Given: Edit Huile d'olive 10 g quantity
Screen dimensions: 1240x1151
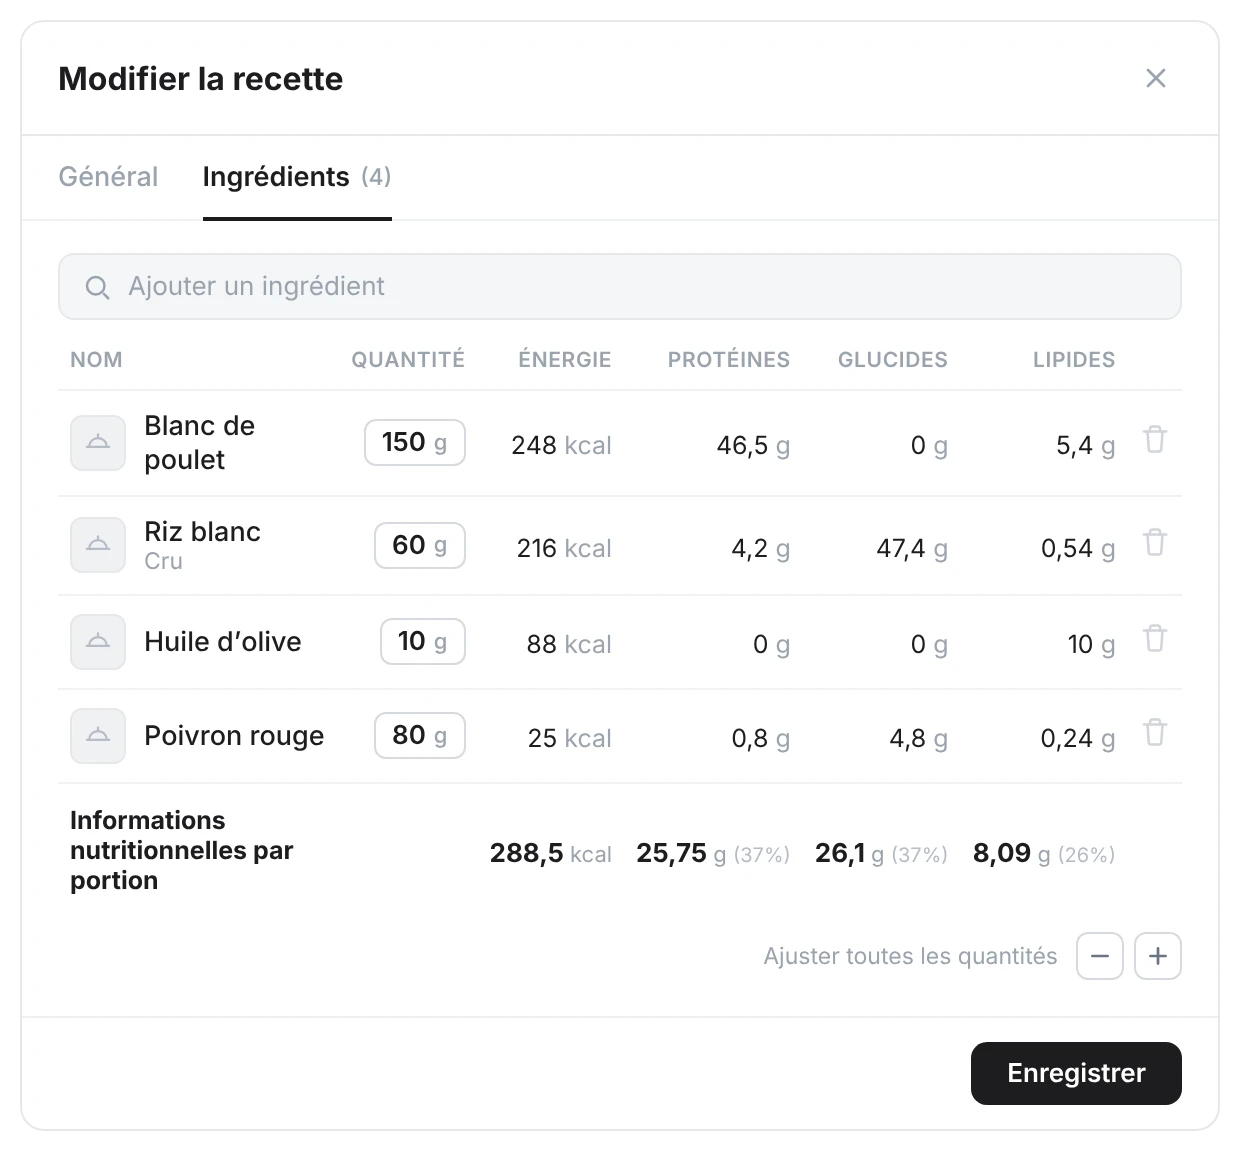Looking at the screenshot, I should click(423, 642).
